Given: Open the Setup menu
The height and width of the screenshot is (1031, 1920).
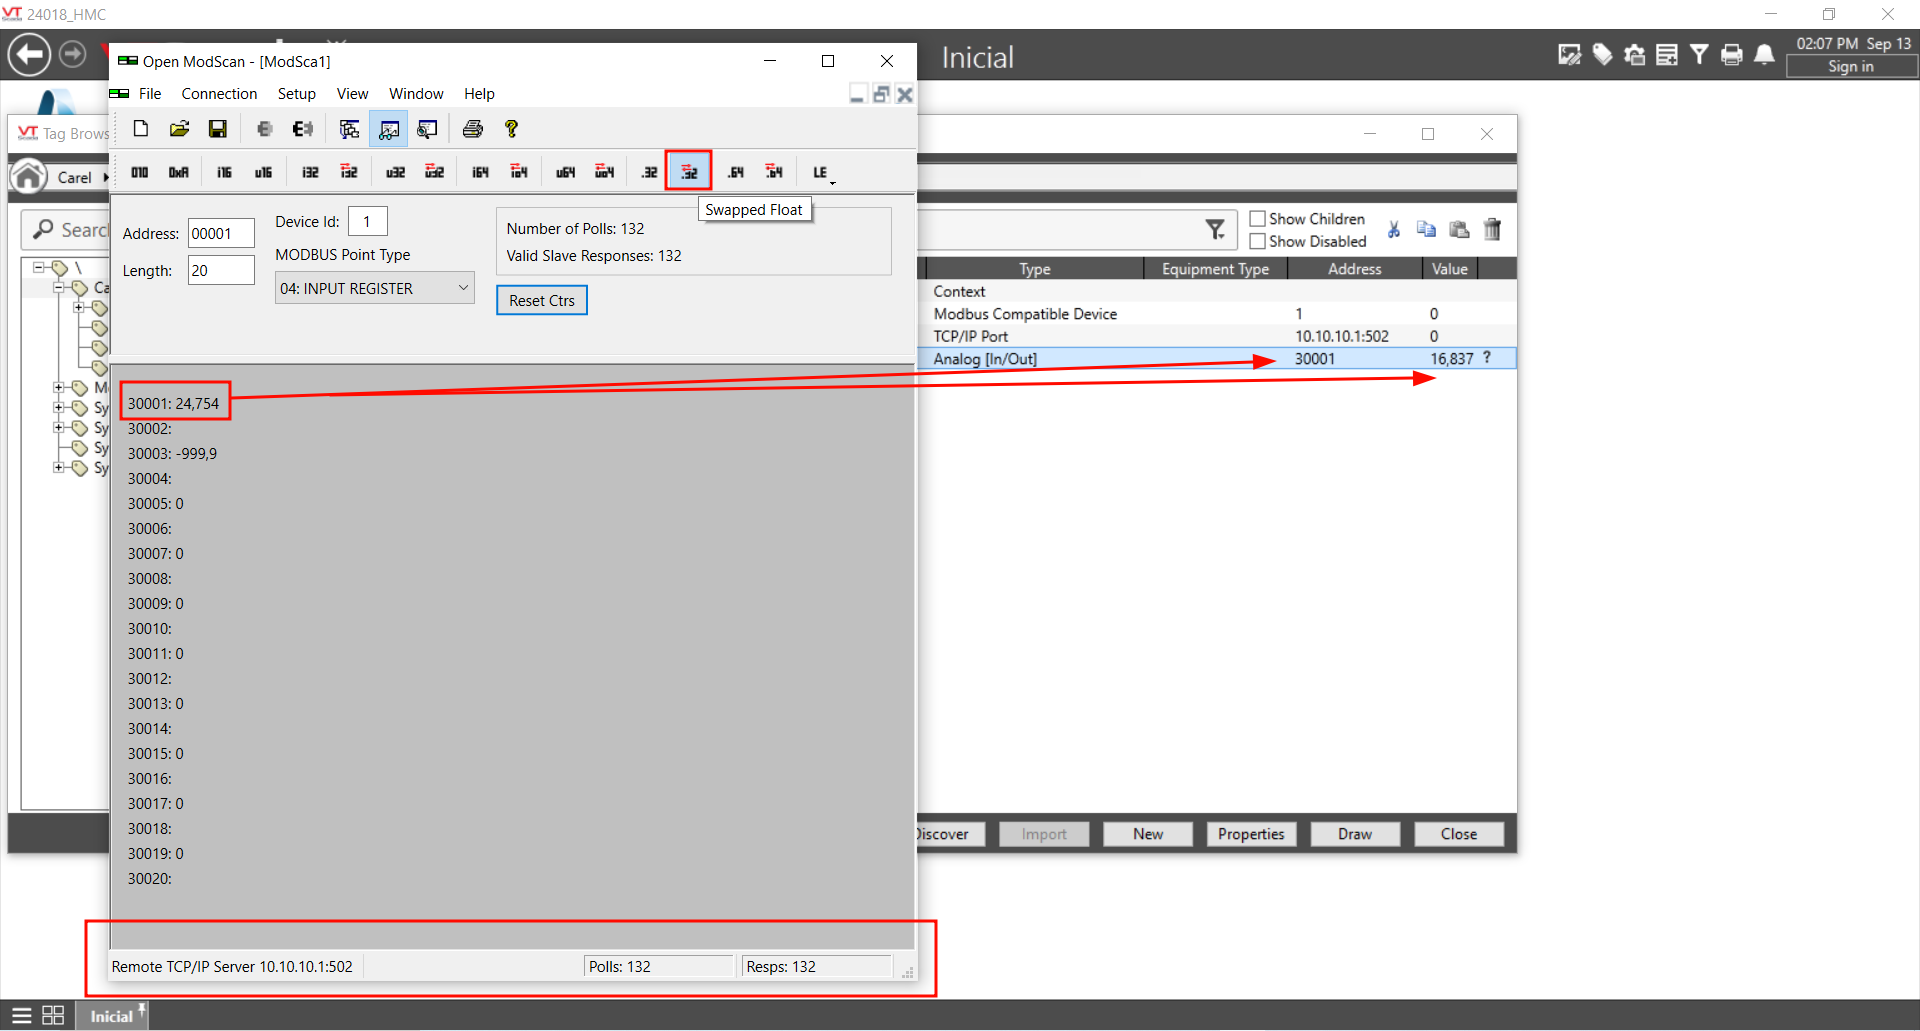Looking at the screenshot, I should pos(296,94).
